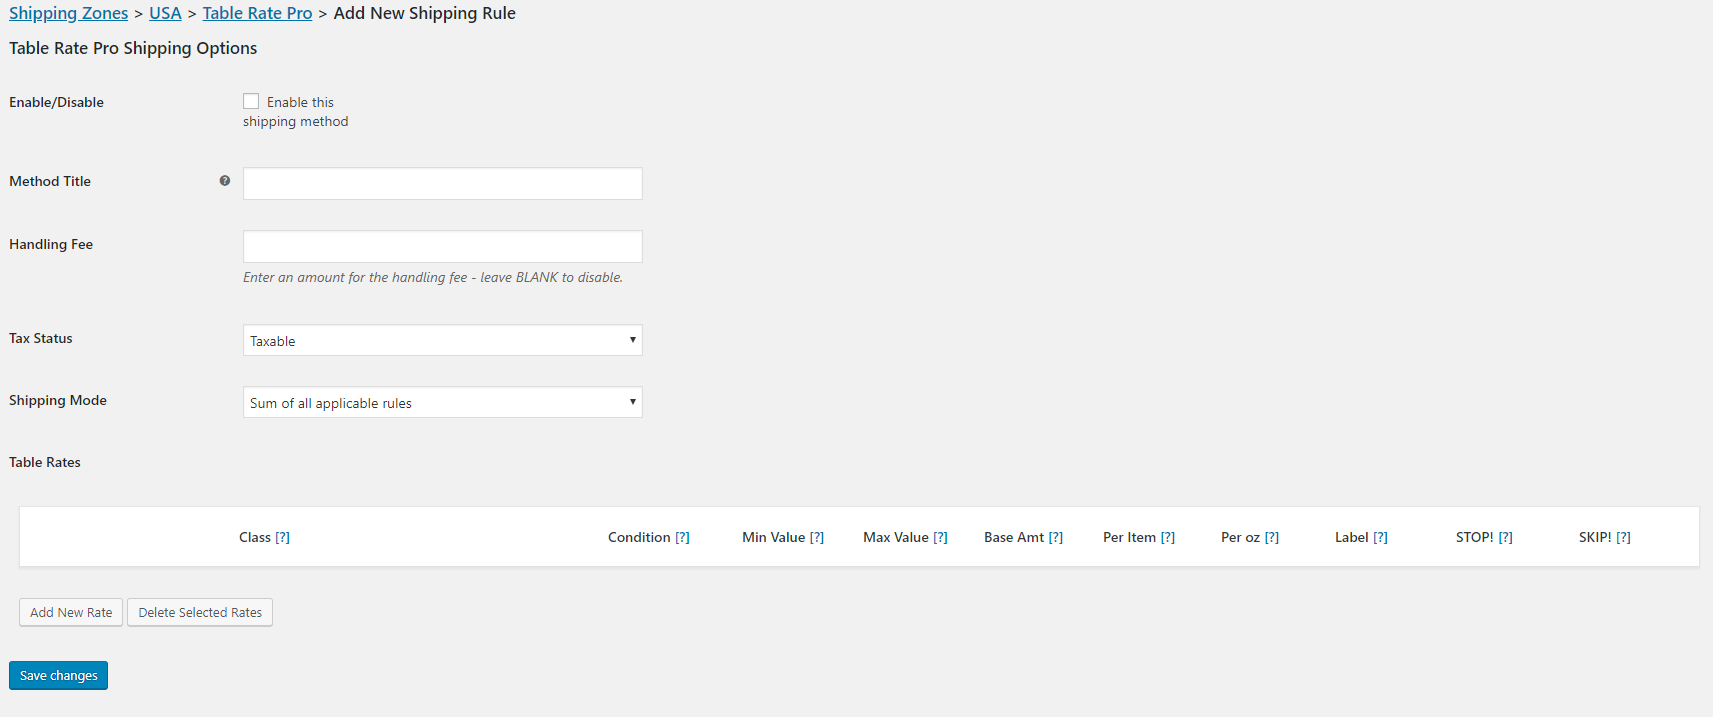Click the Max Value column header text
This screenshot has height=717, width=1713.
896,538
